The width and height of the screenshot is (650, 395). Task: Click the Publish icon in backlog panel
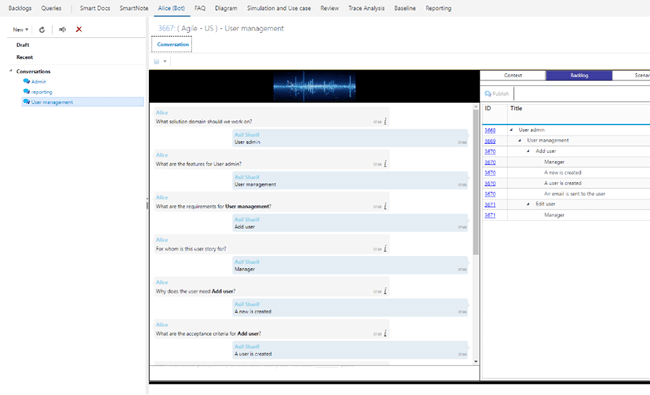tap(488, 94)
